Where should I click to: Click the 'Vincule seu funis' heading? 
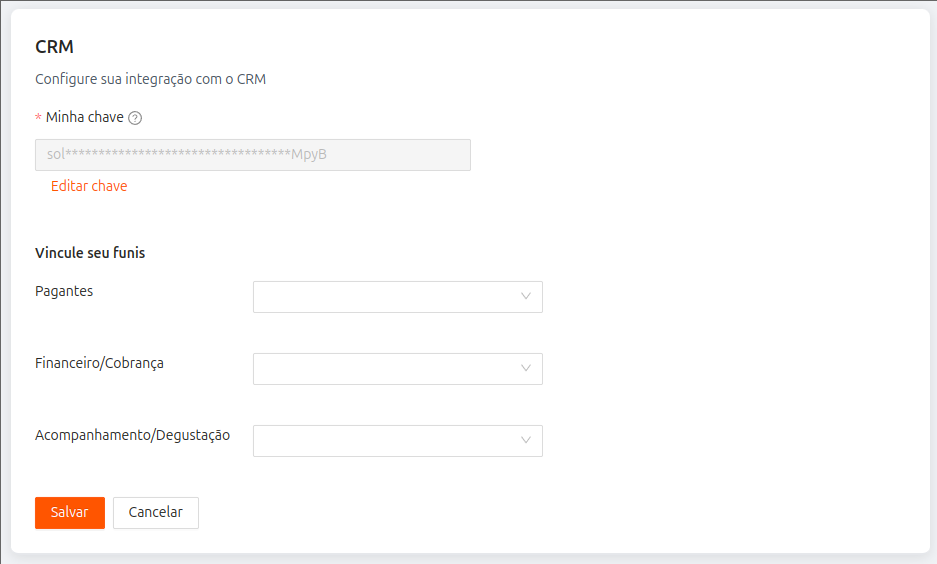tap(90, 253)
